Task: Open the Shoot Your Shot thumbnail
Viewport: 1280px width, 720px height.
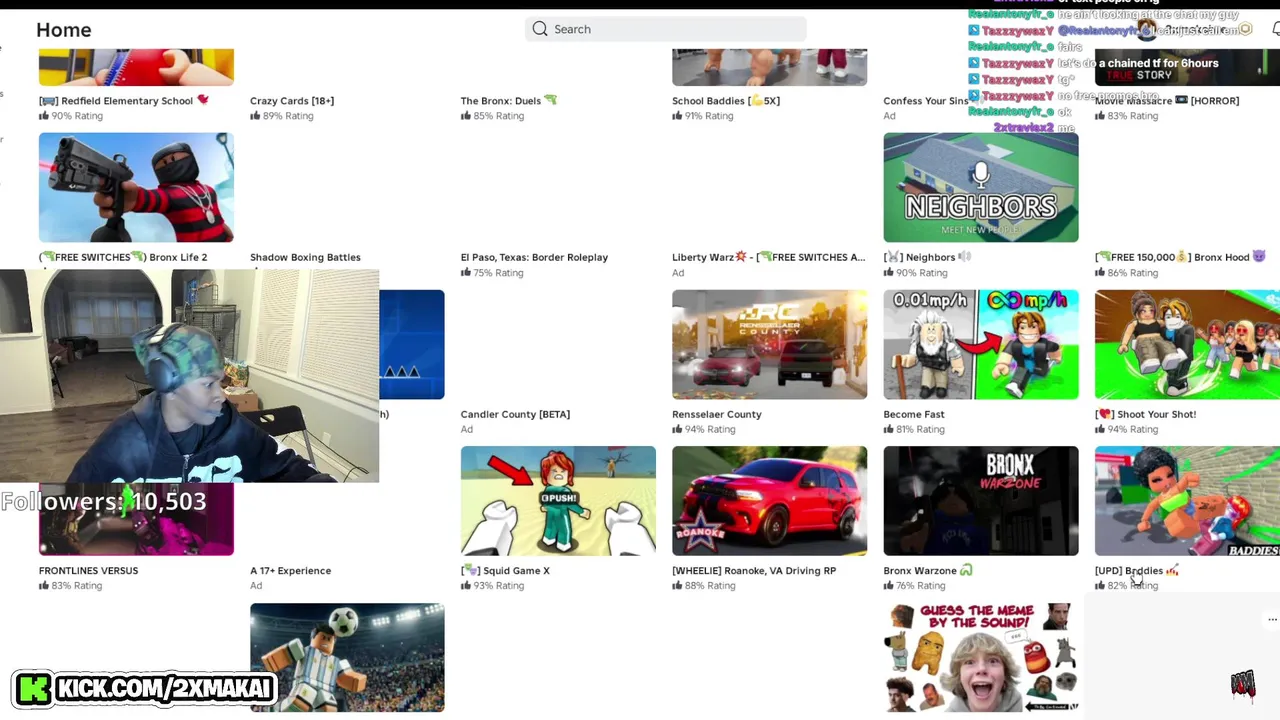Action: [1187, 344]
